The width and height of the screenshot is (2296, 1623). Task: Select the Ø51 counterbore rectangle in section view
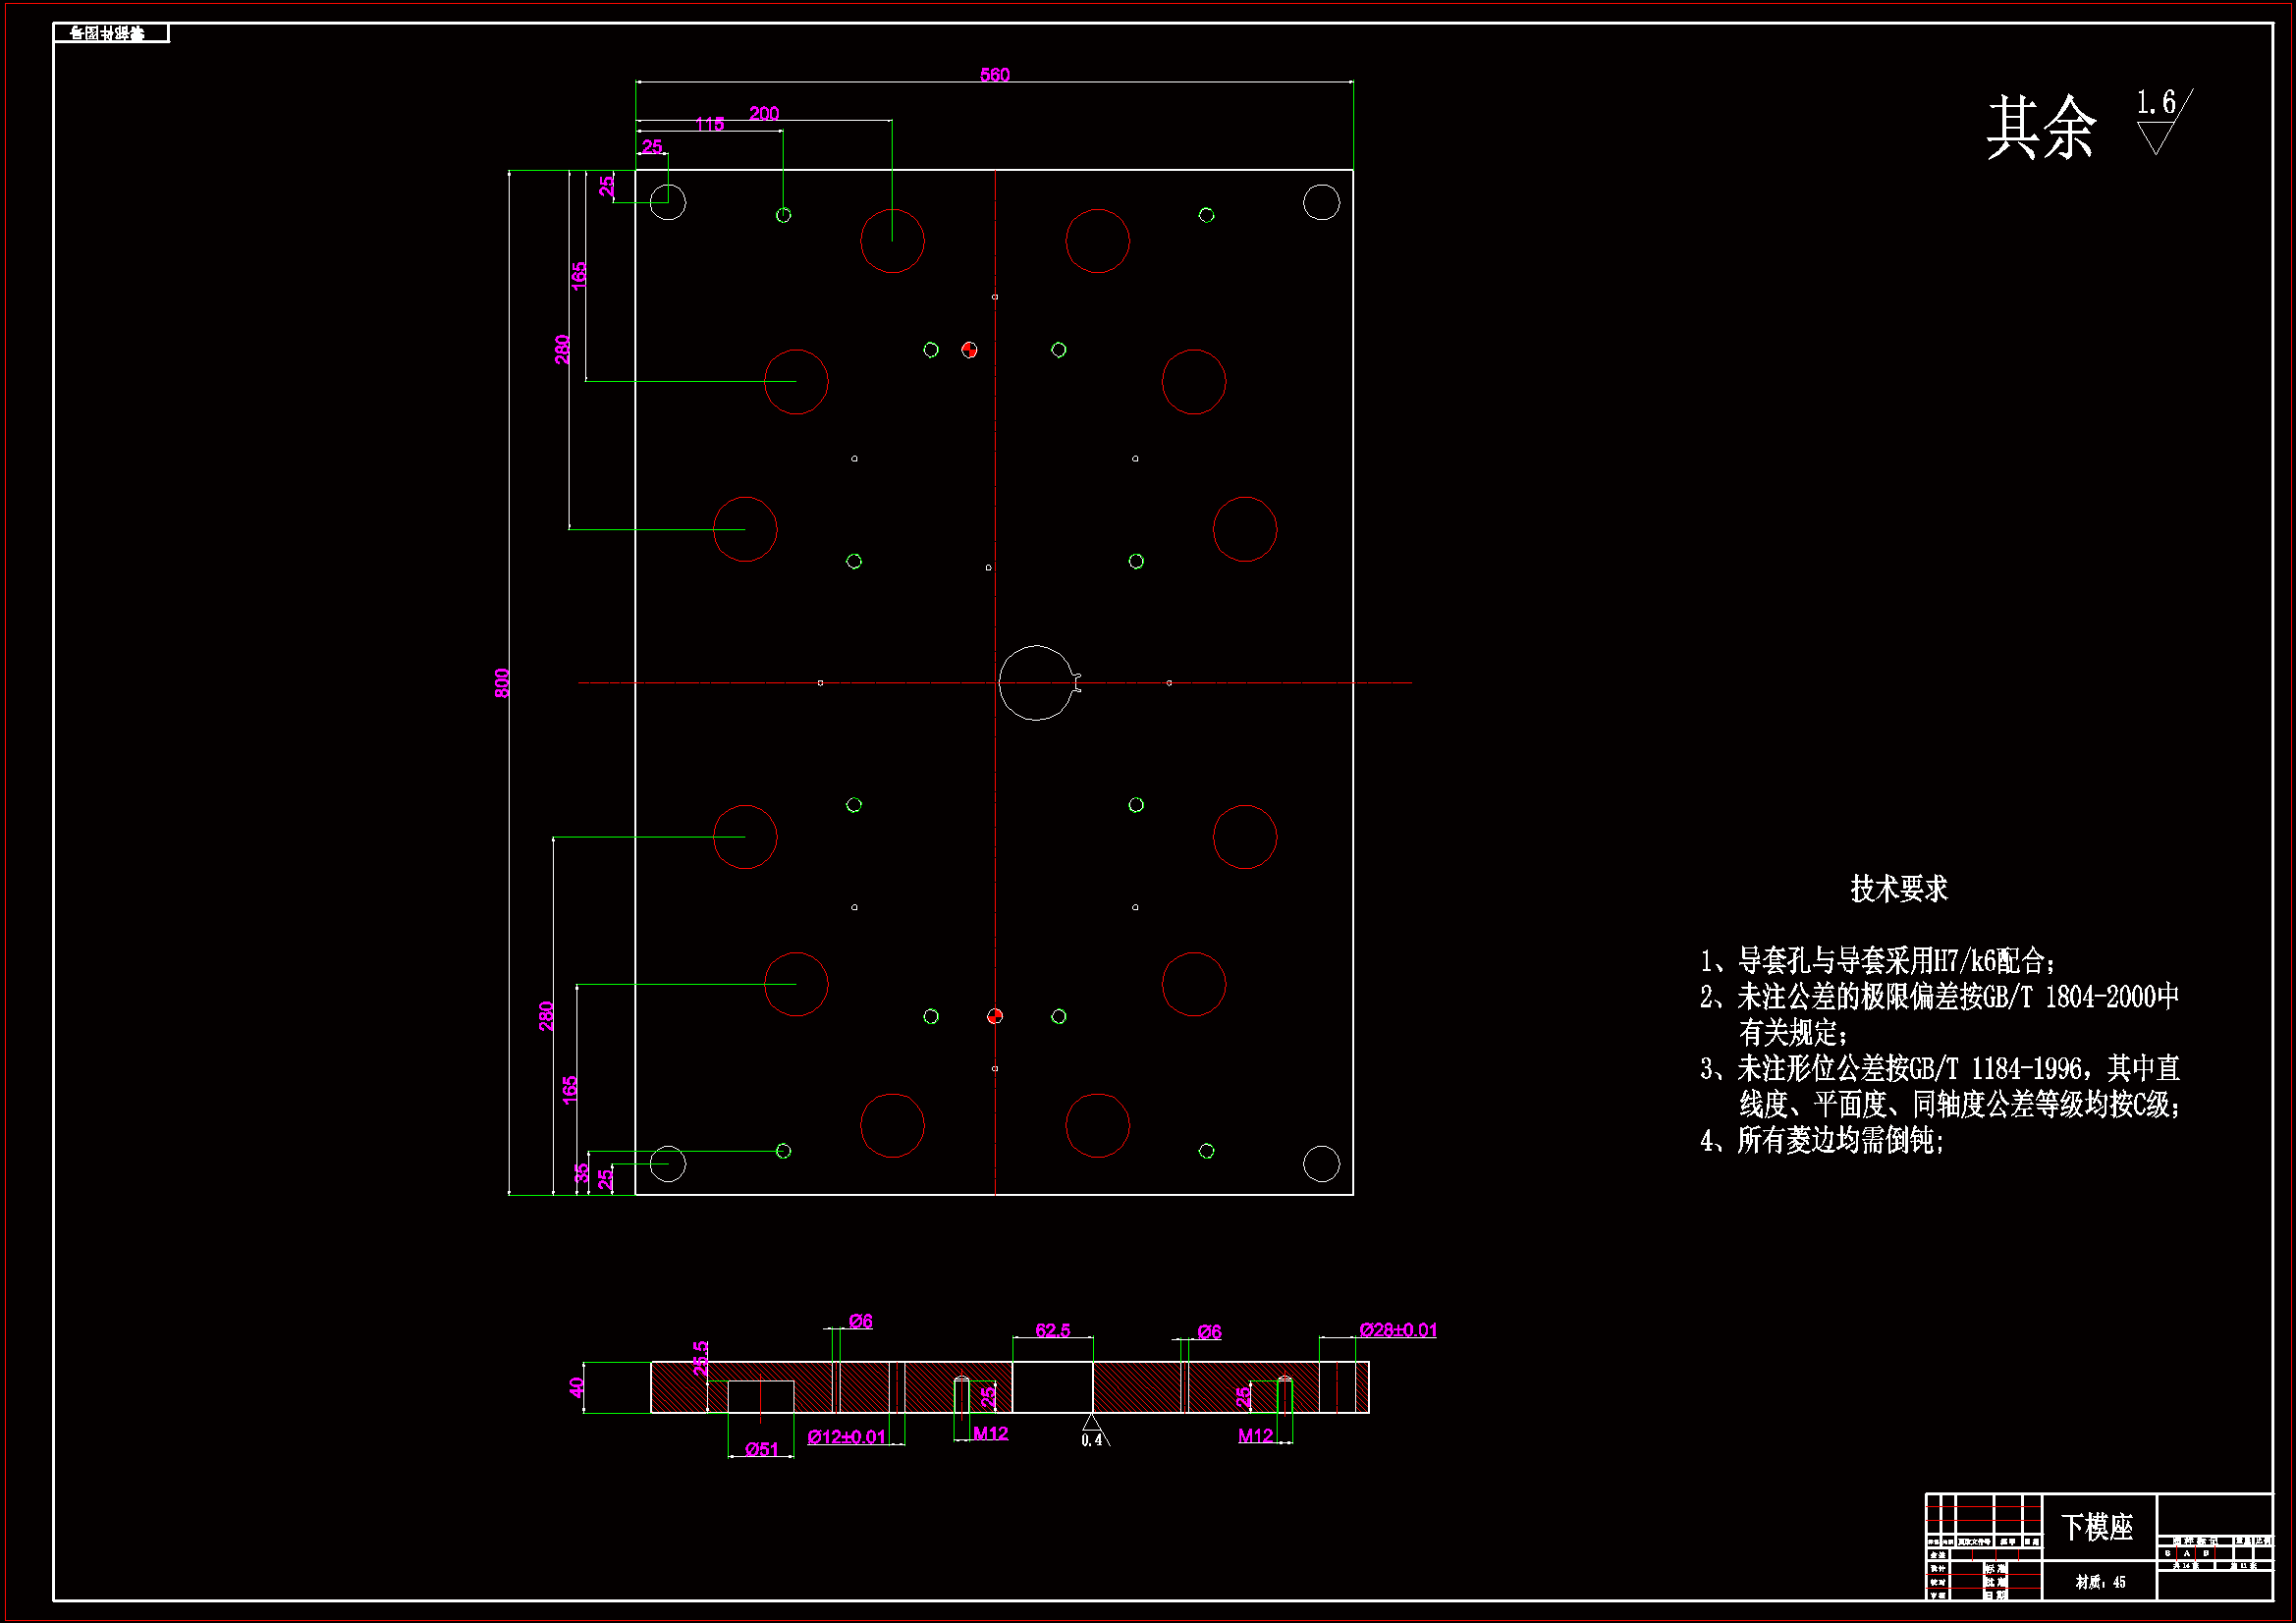pos(761,1397)
